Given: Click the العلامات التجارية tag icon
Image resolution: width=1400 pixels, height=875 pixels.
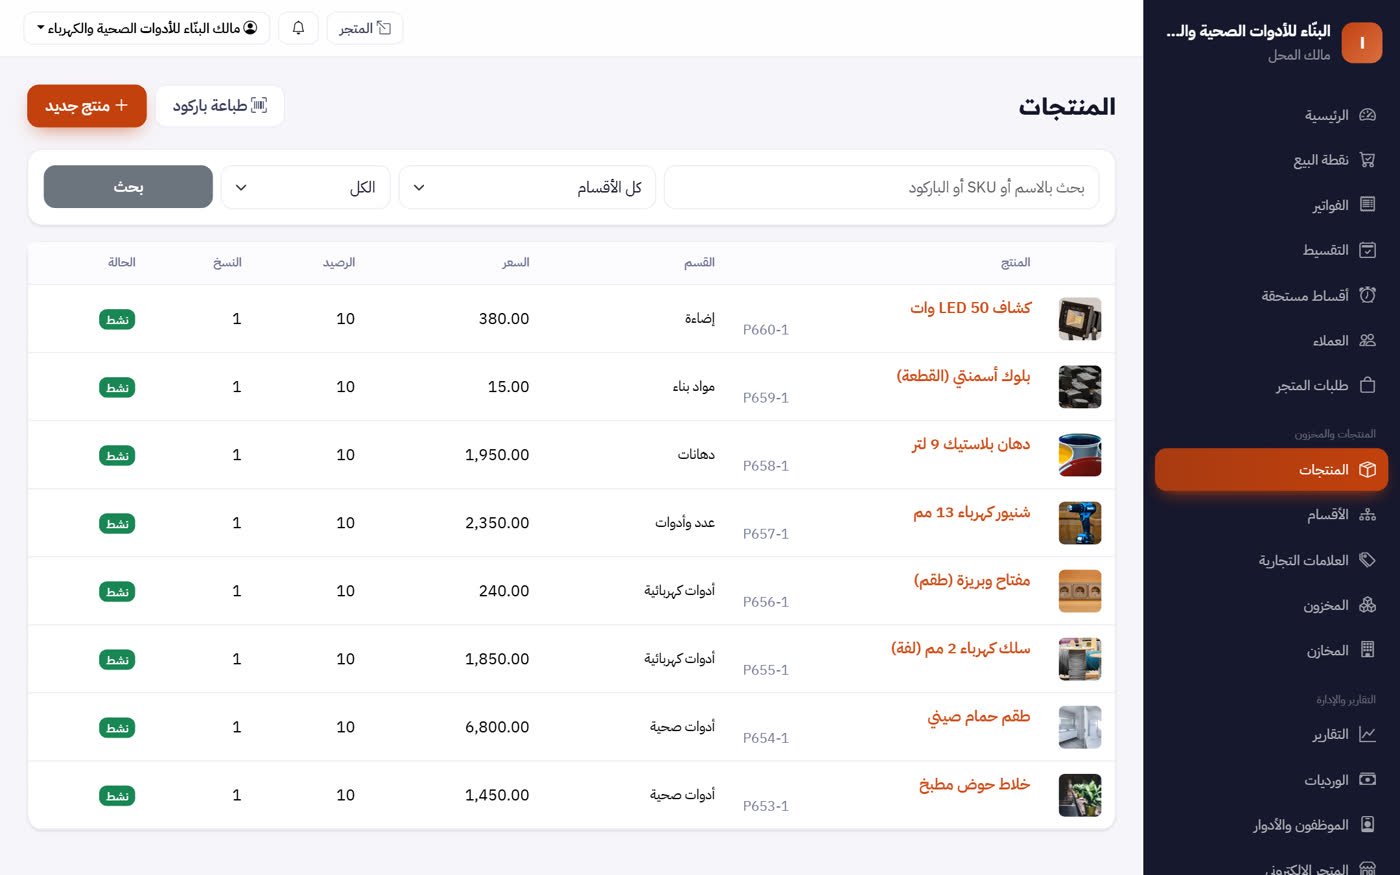Looking at the screenshot, I should point(1367,560).
